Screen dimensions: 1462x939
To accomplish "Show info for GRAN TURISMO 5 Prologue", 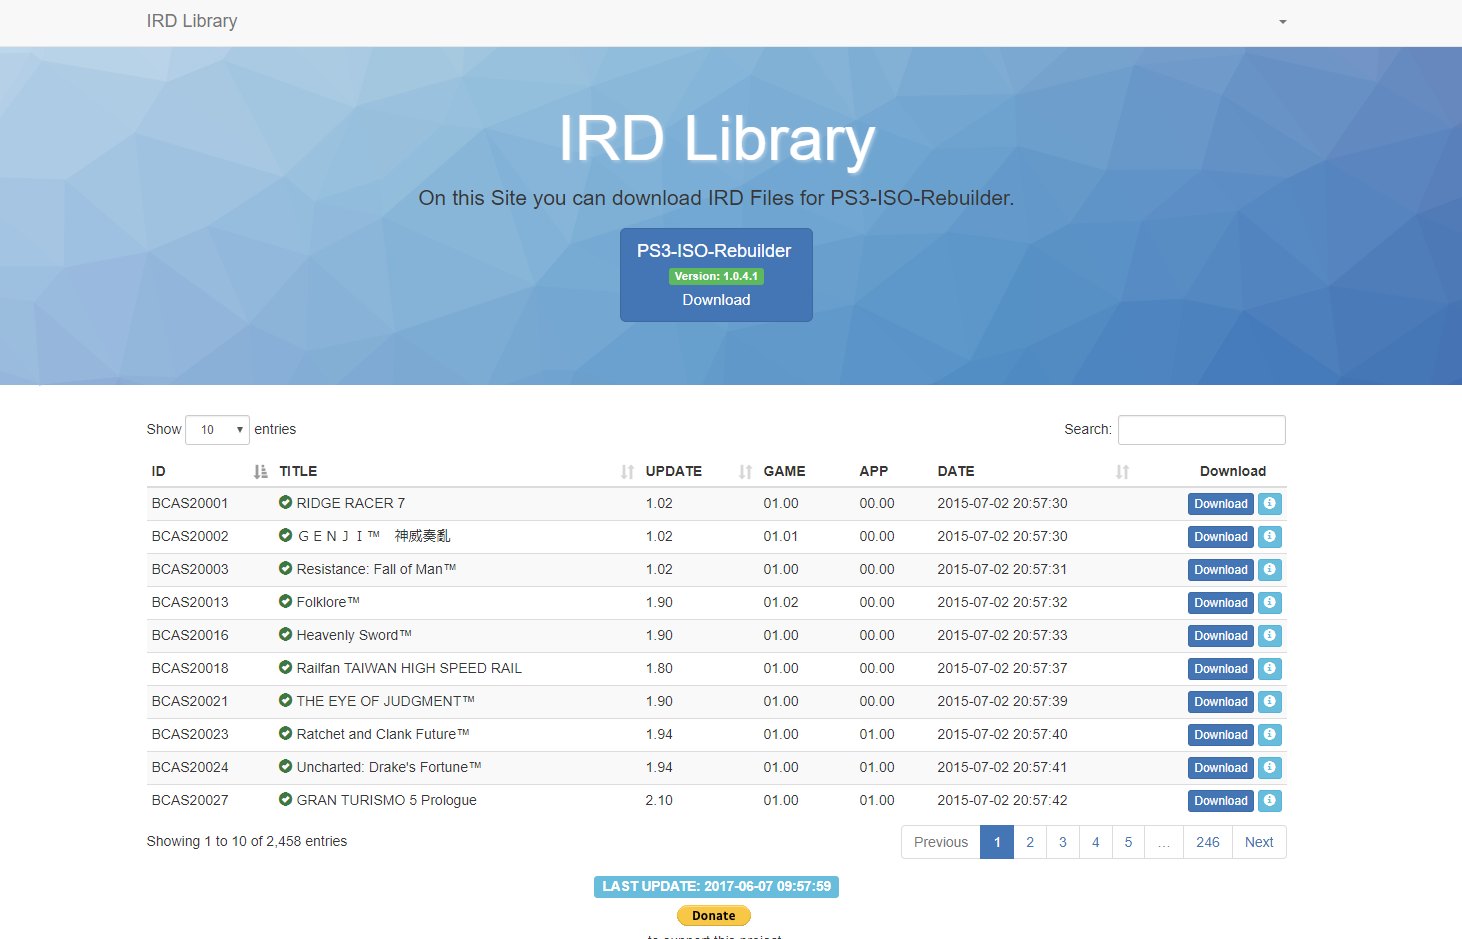I will [1269, 801].
